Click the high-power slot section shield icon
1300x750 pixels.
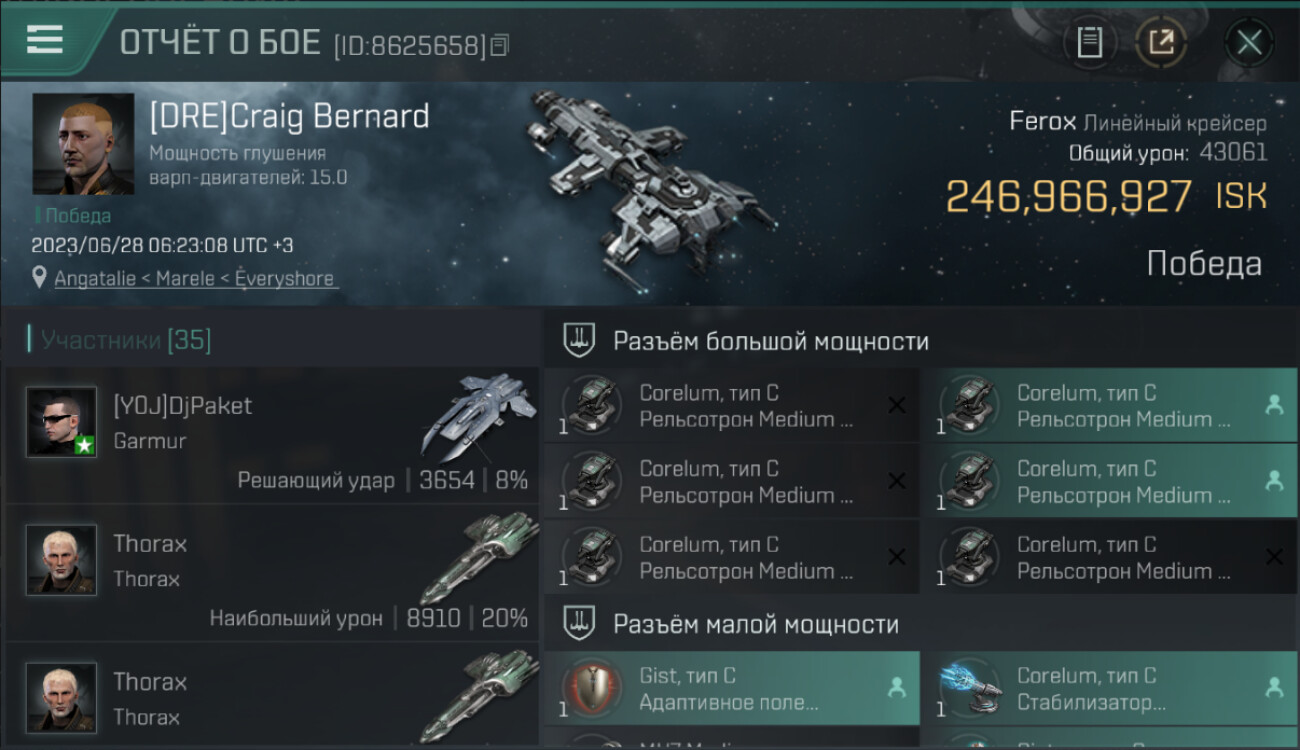coord(580,340)
